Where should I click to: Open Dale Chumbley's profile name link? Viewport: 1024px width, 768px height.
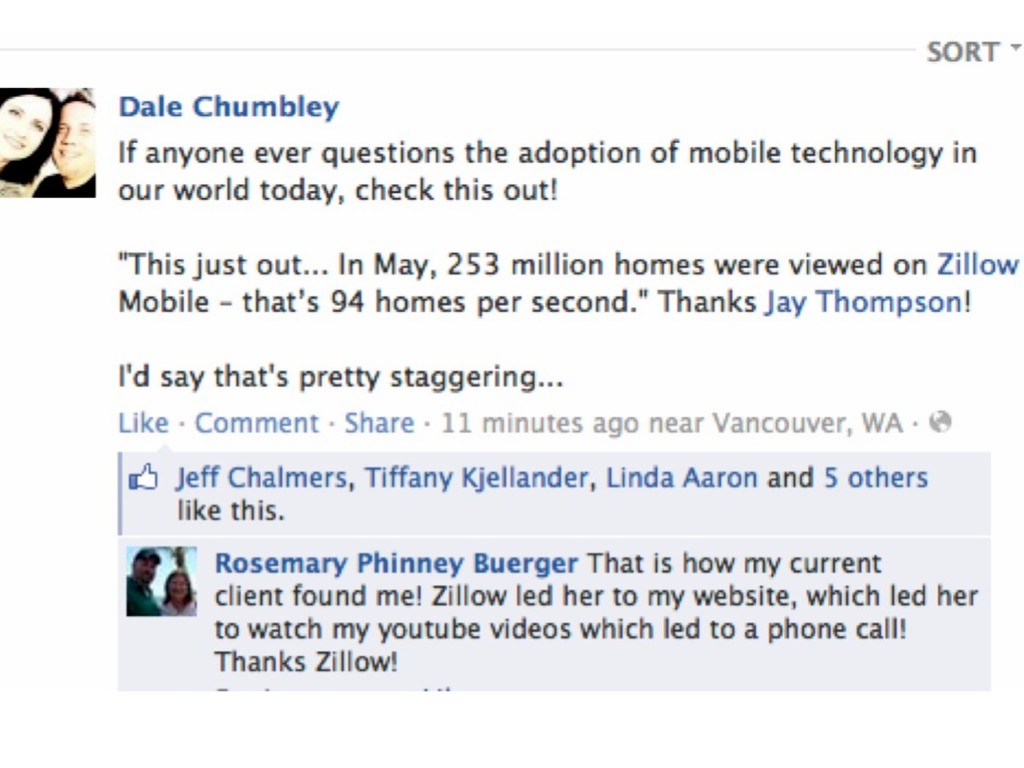coord(228,107)
